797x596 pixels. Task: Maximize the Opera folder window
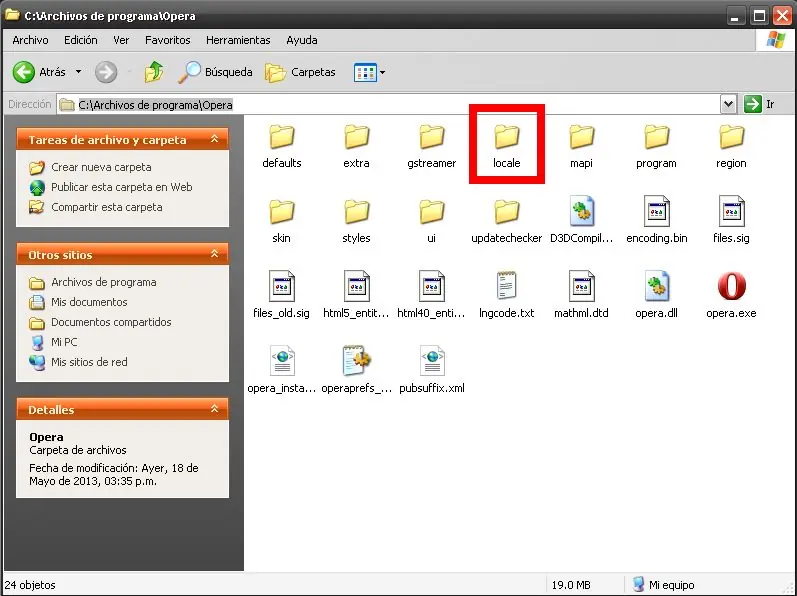click(759, 16)
